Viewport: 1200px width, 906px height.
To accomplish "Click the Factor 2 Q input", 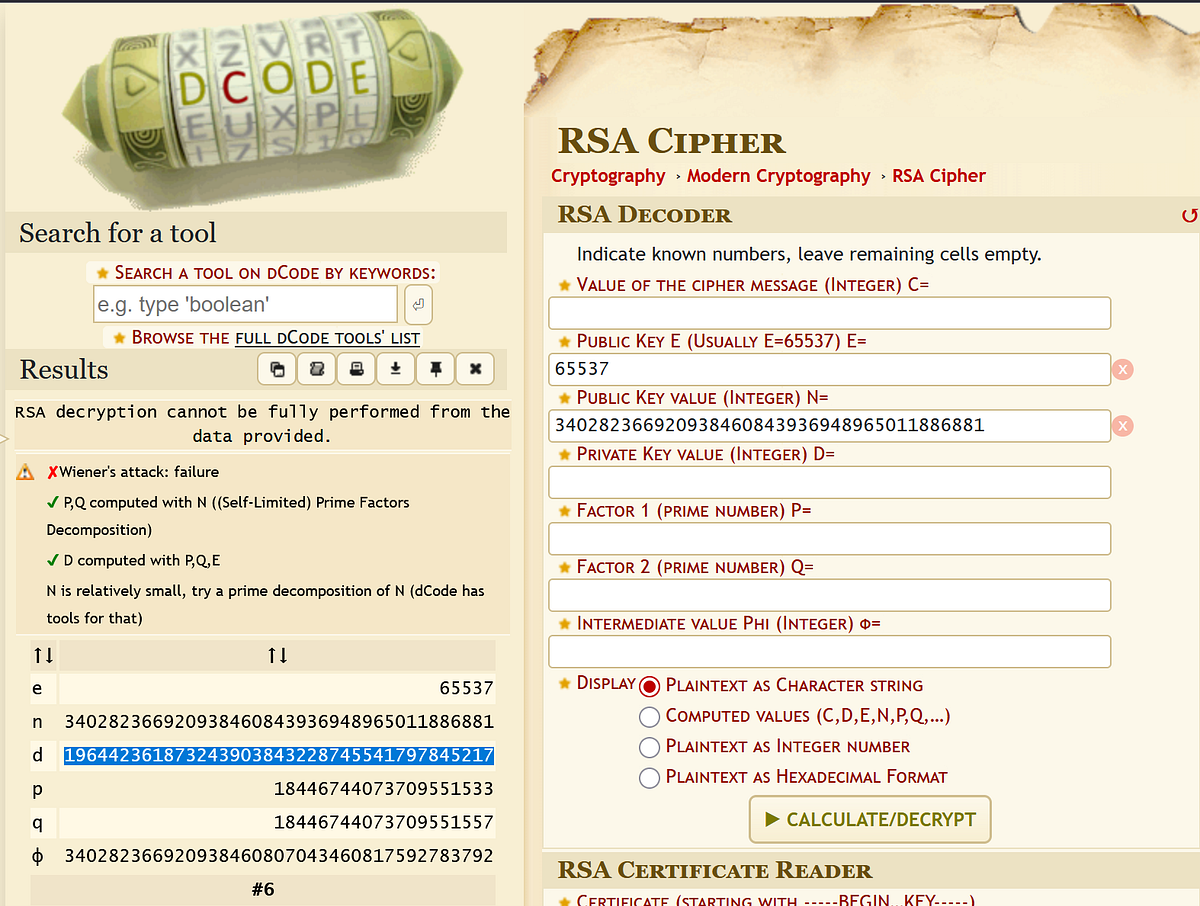I will click(x=830, y=595).
